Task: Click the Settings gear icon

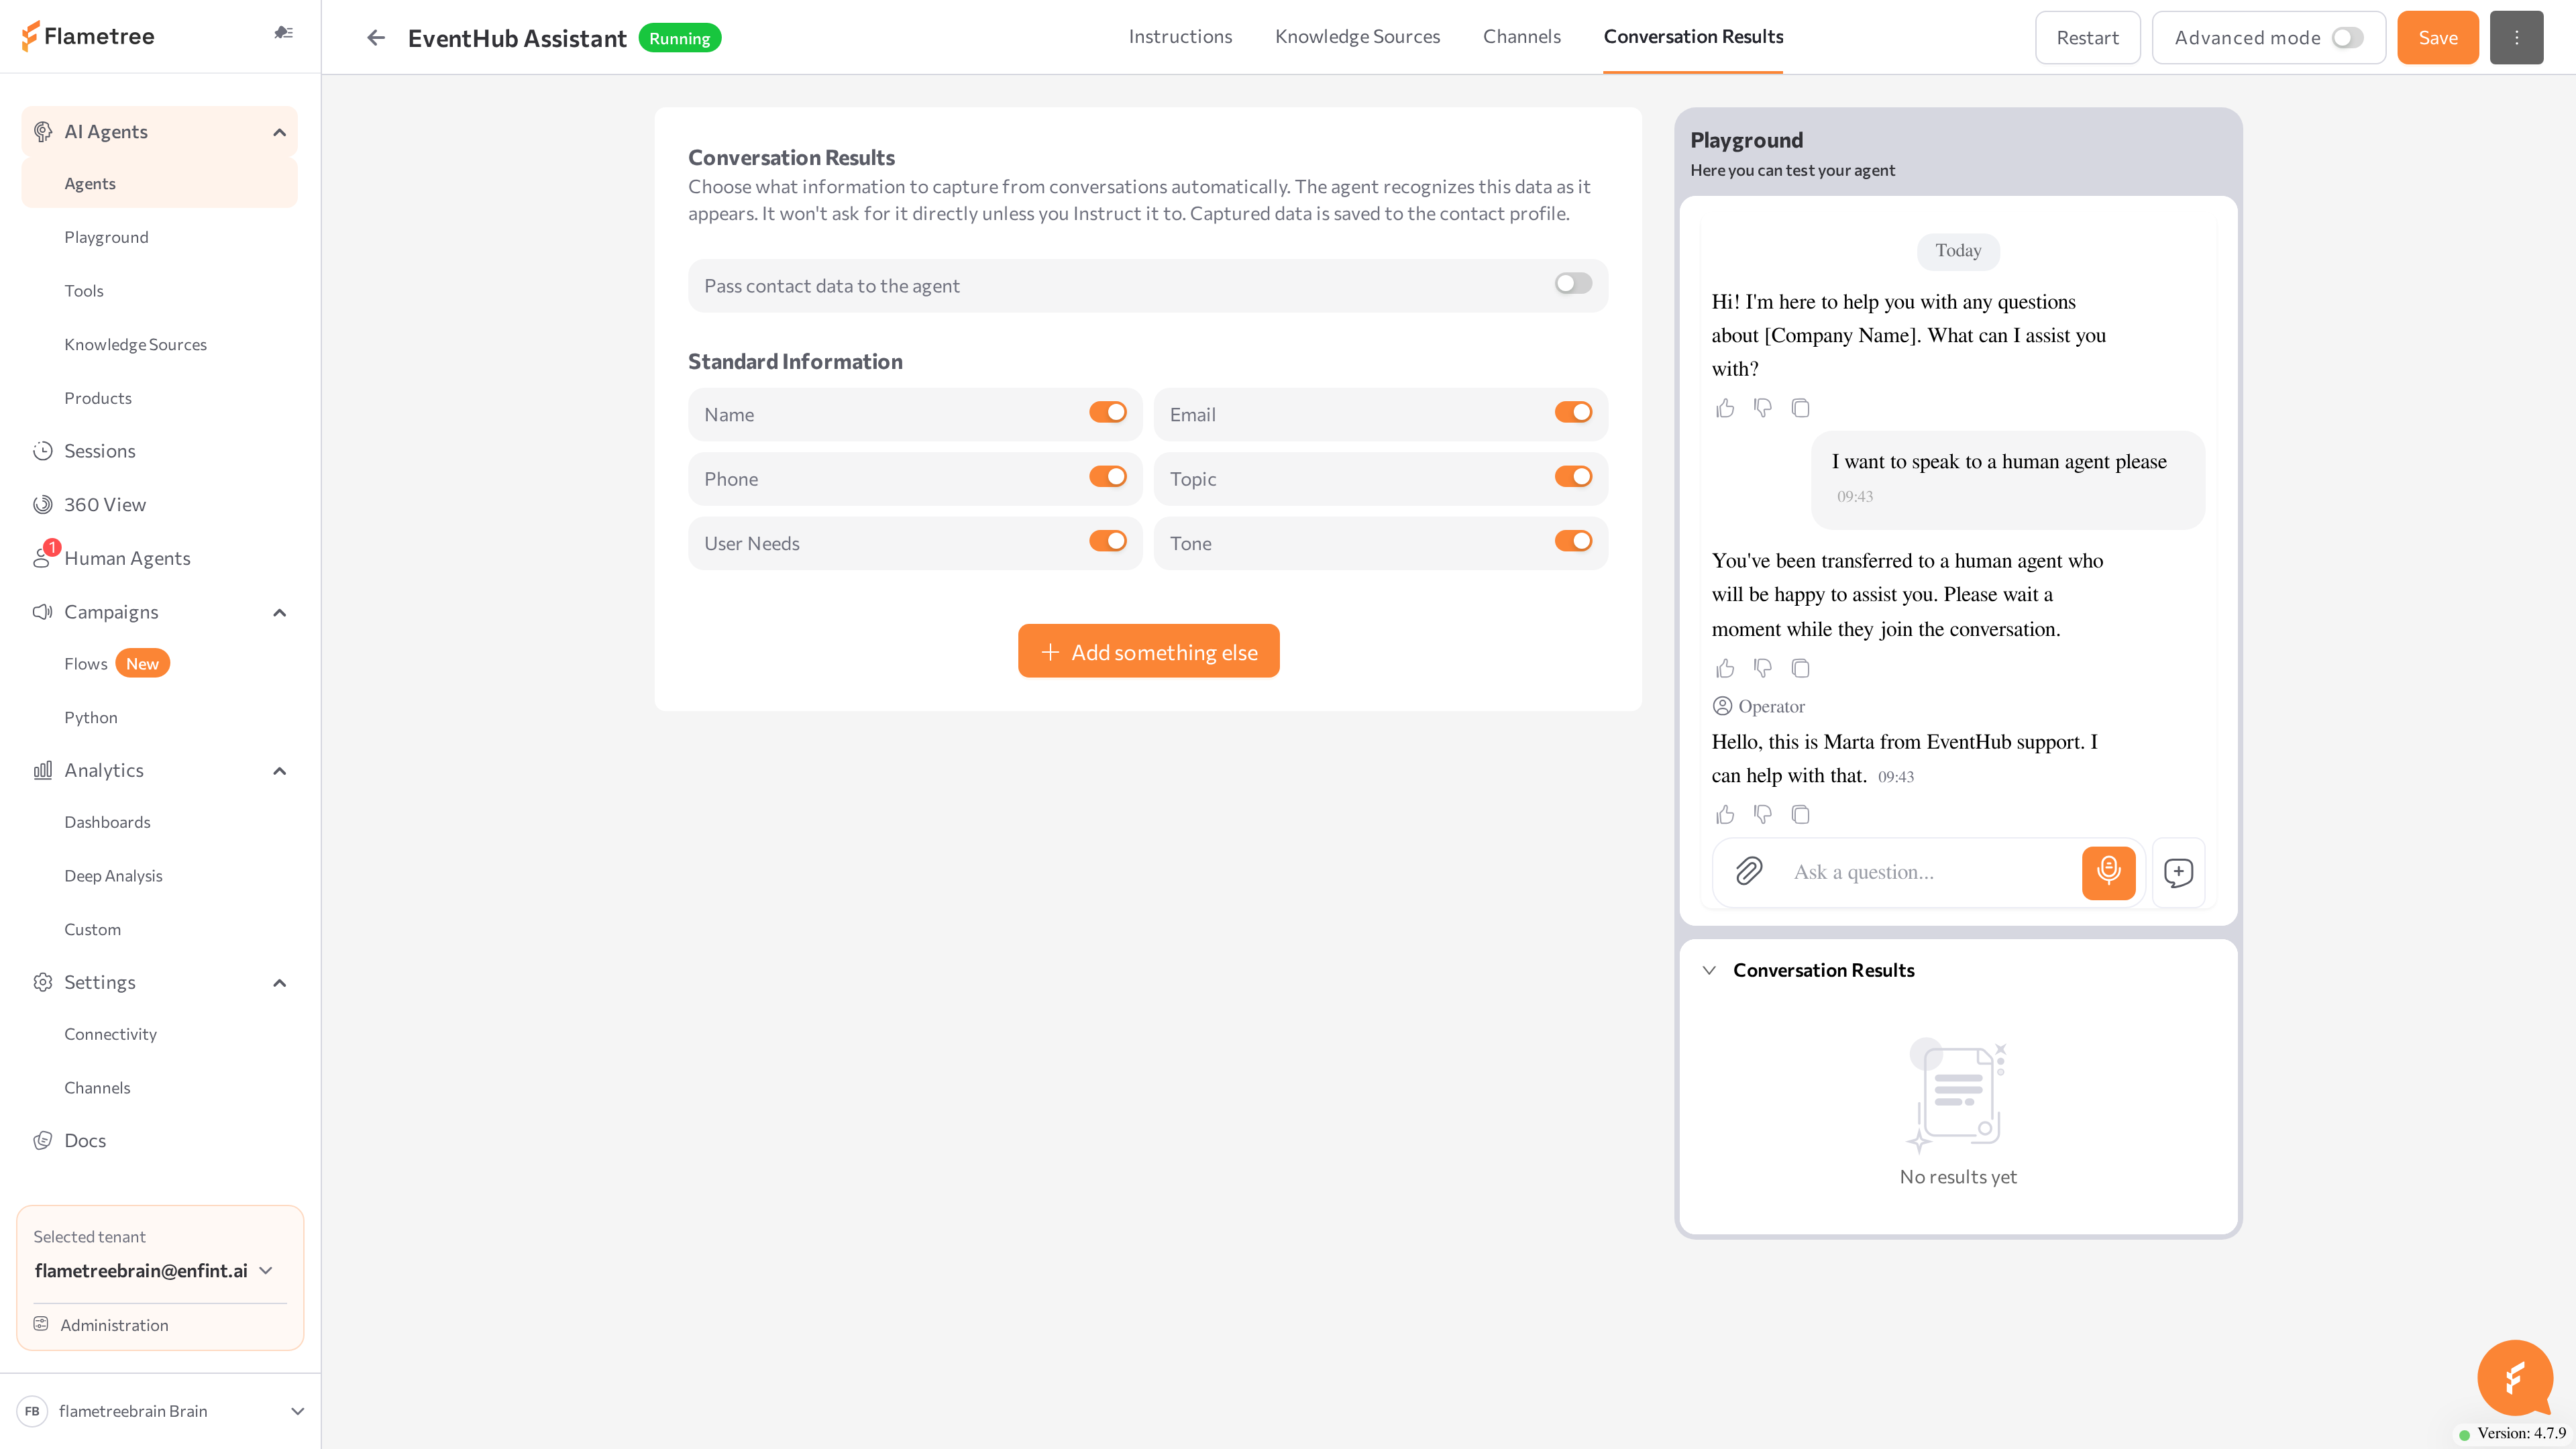Action: pos(42,982)
